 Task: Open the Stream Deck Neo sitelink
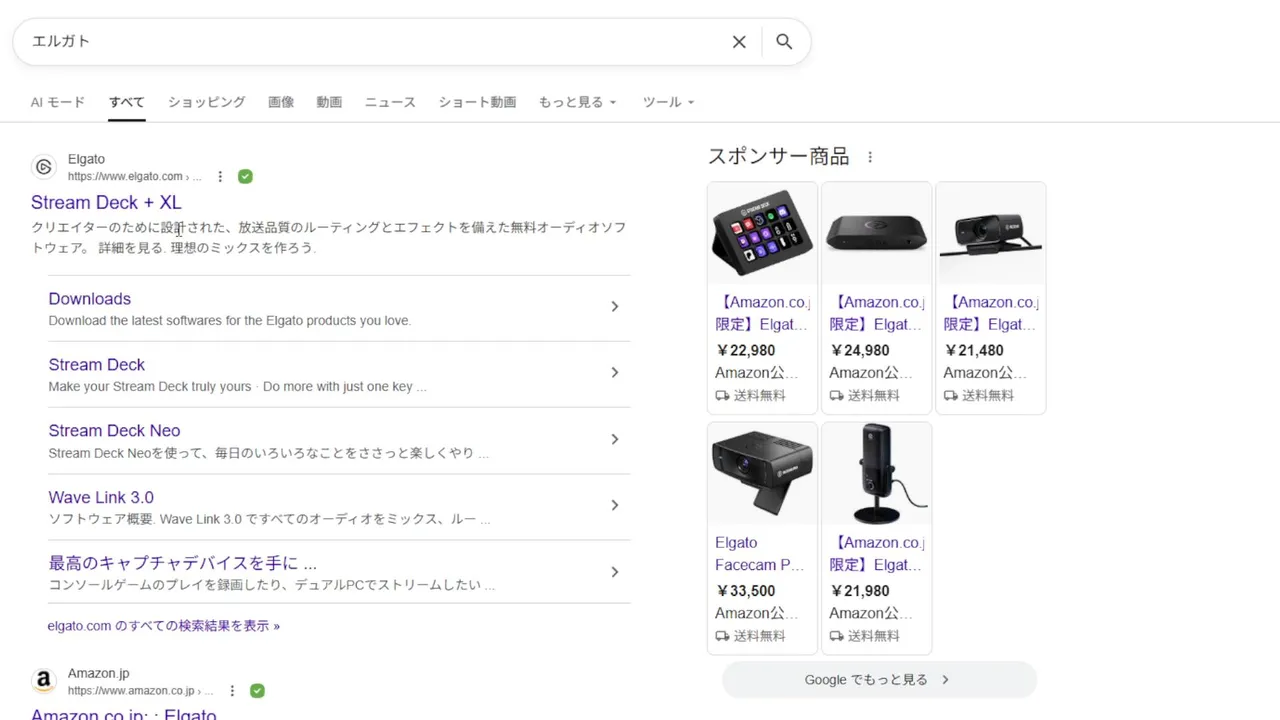(x=114, y=431)
